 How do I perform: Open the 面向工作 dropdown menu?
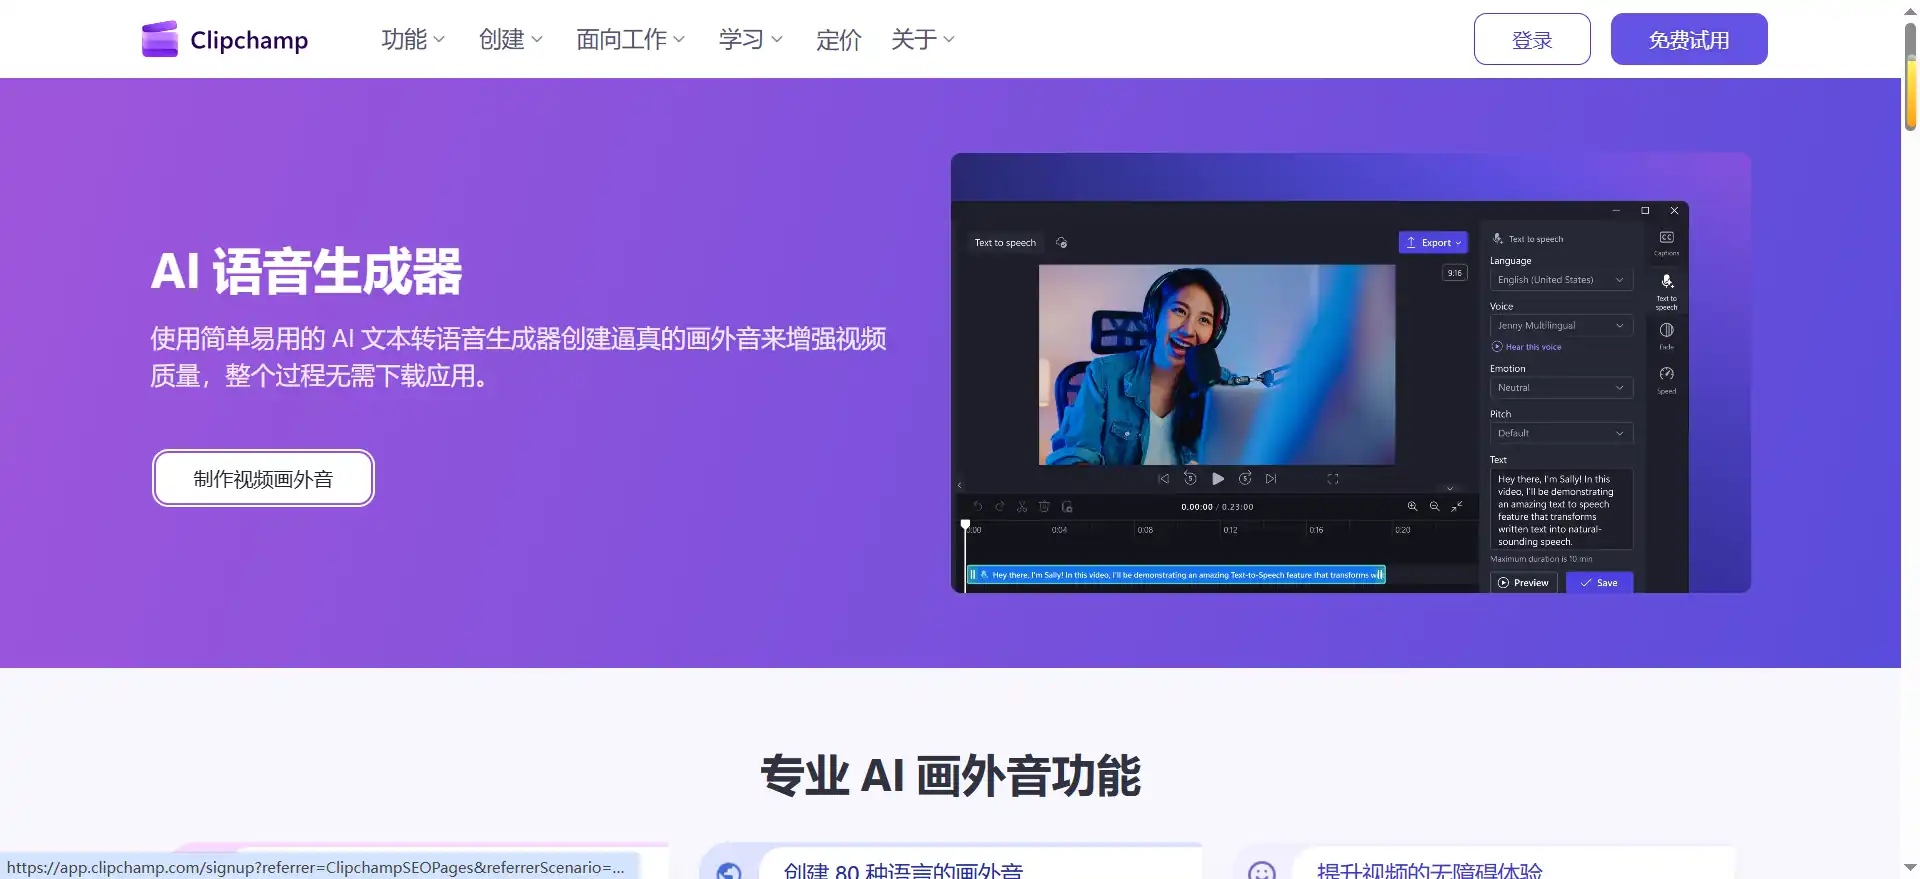[x=631, y=39]
